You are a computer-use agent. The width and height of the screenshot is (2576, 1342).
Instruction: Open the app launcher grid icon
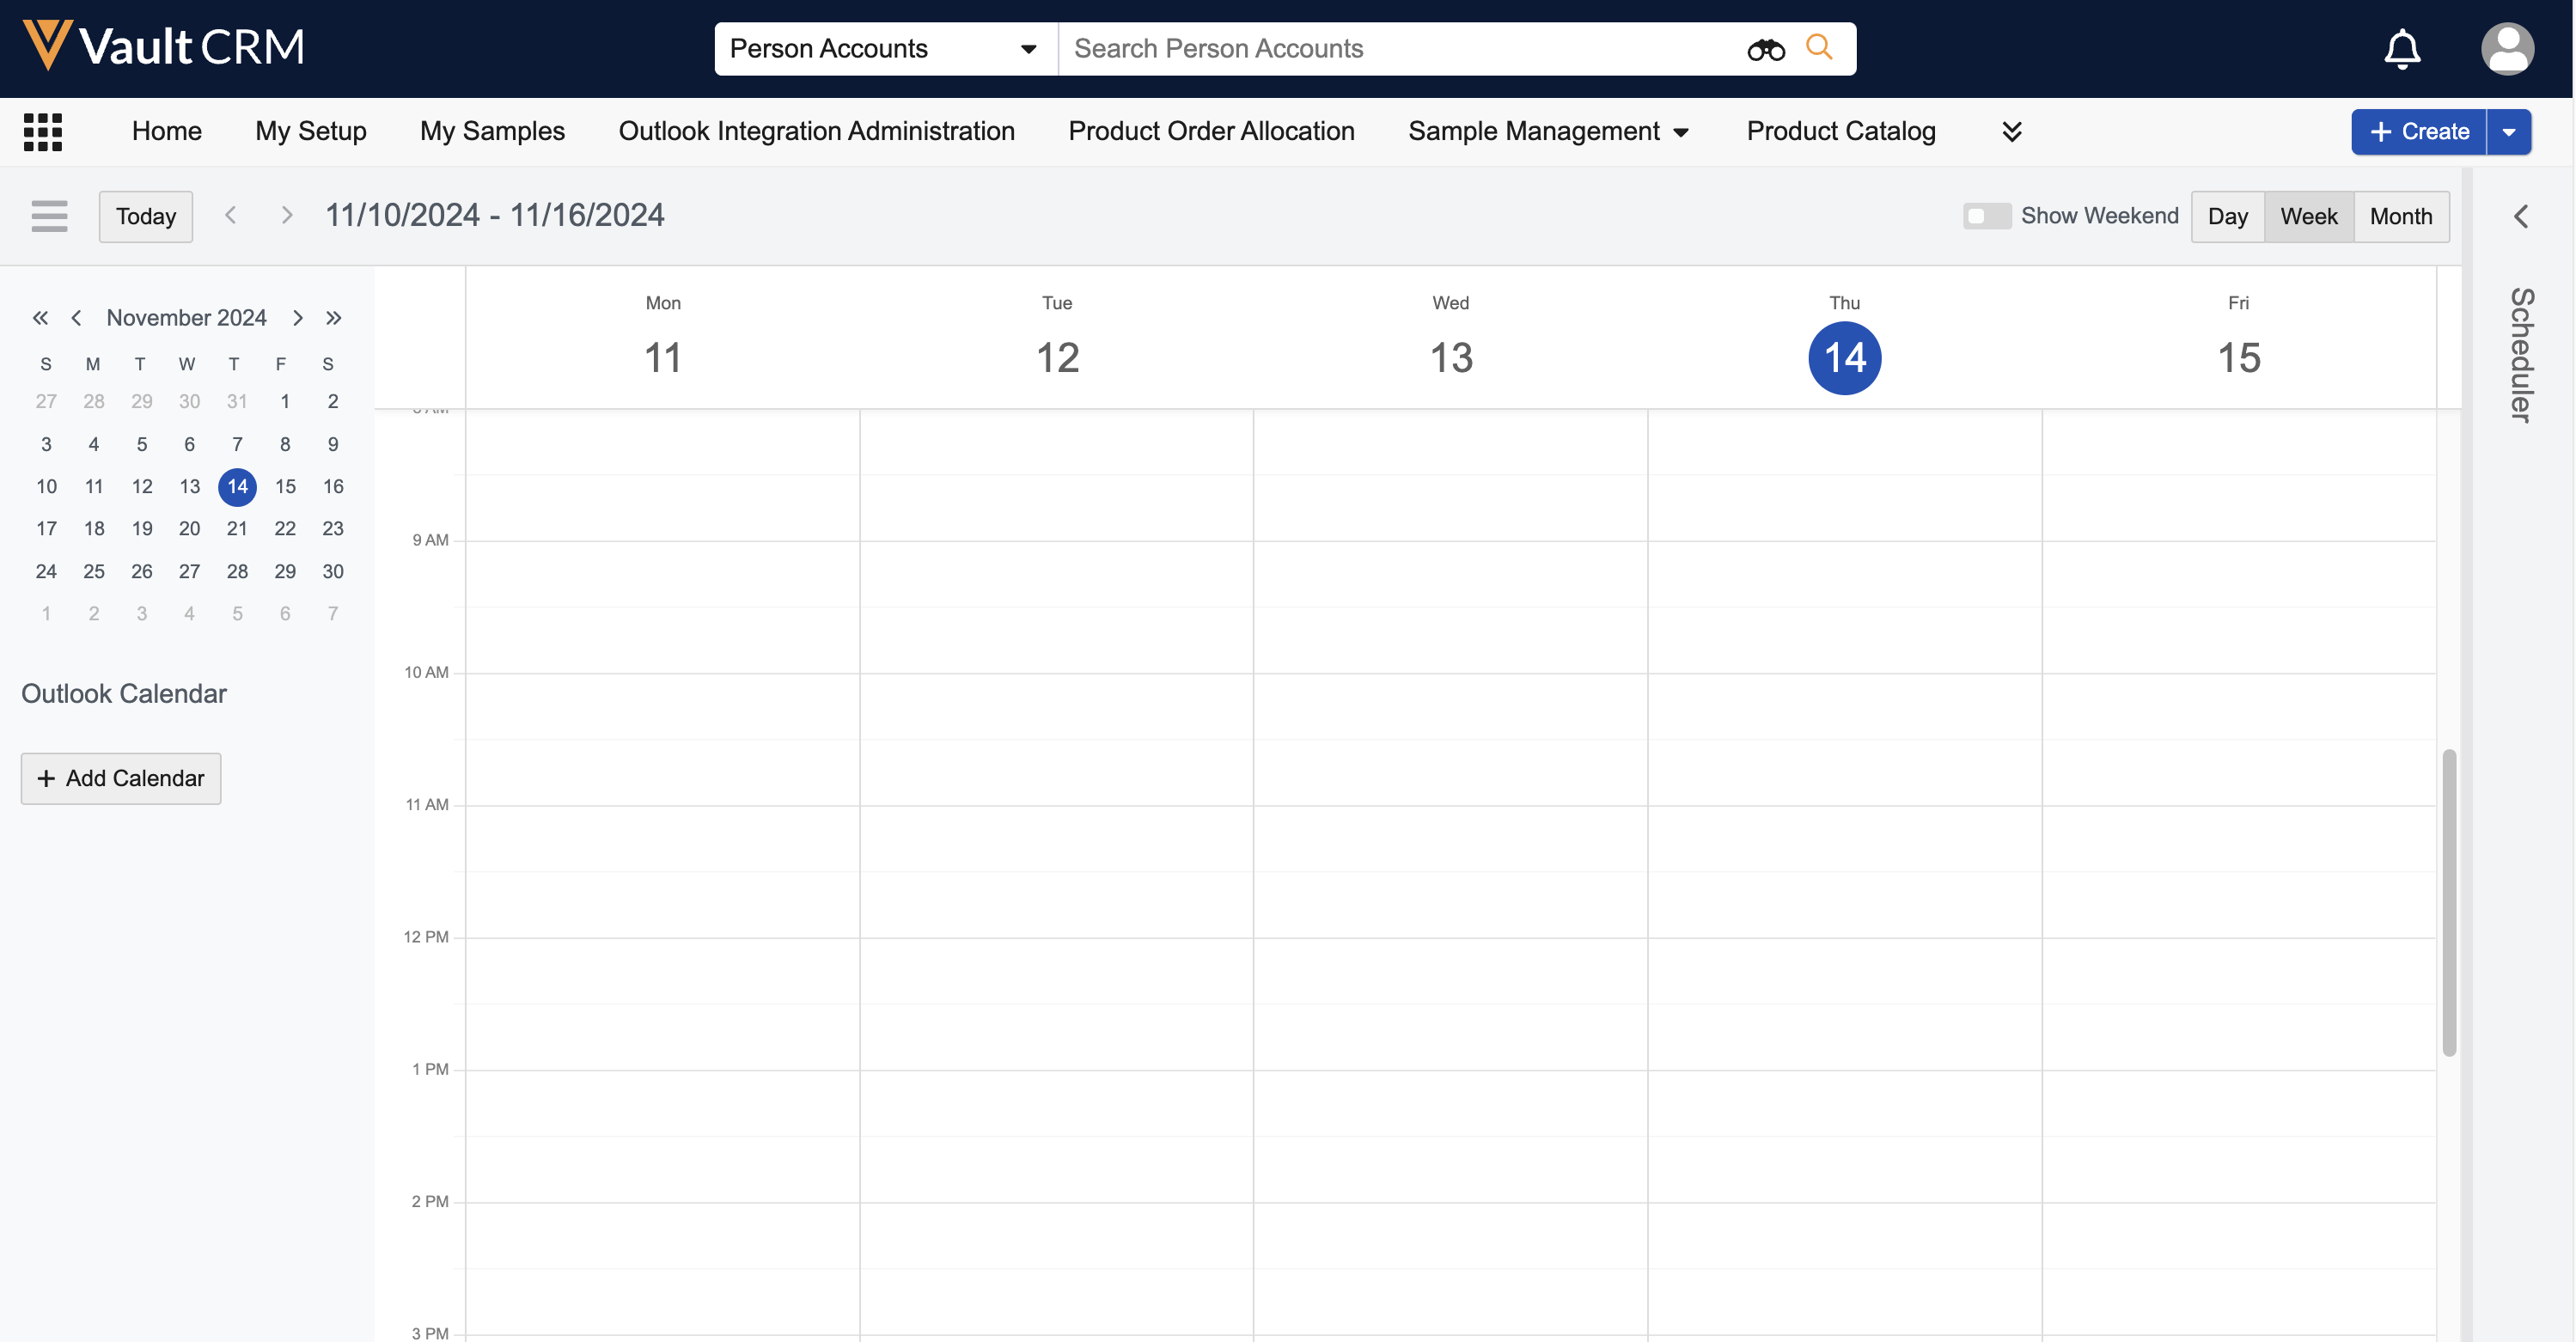tap(42, 131)
